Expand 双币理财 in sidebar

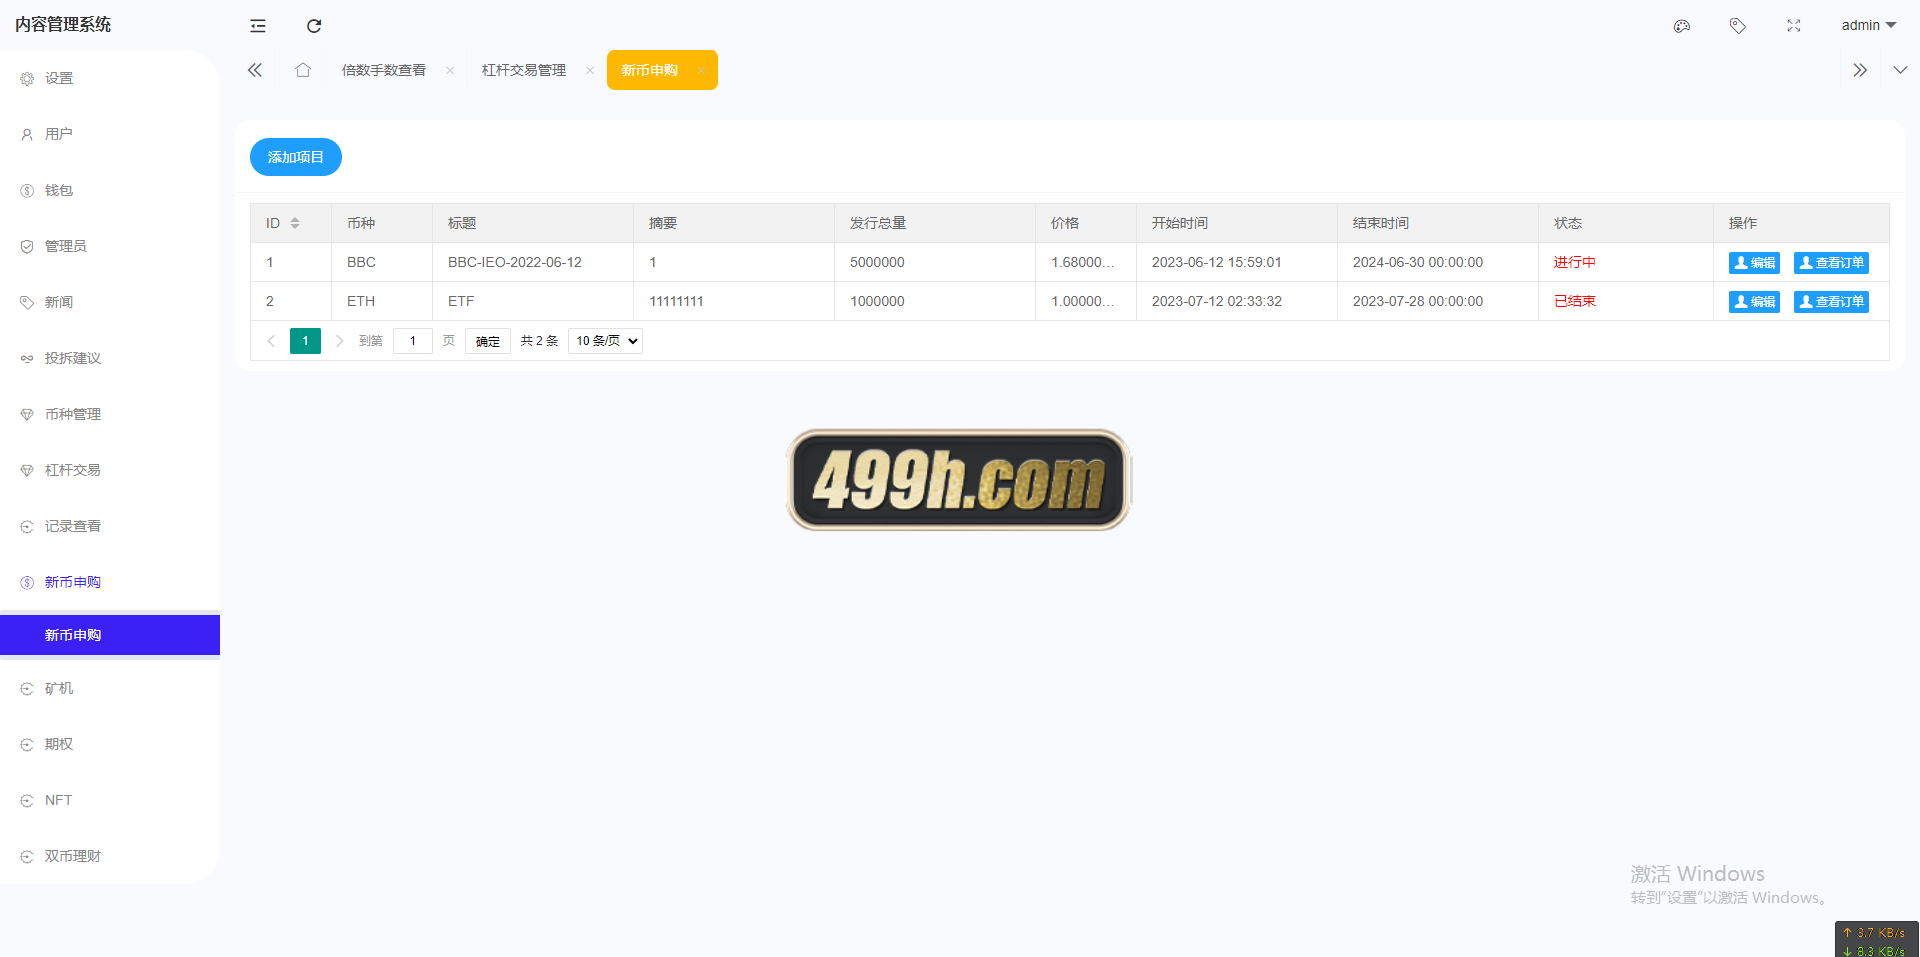click(110, 856)
